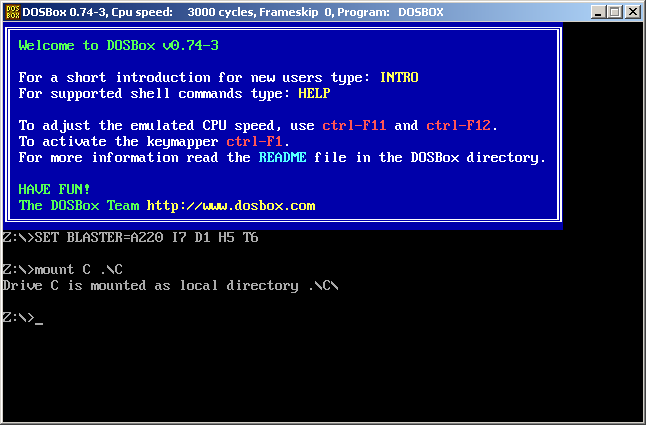
Task: Click the DOSBox title bar text
Action: 233,12
